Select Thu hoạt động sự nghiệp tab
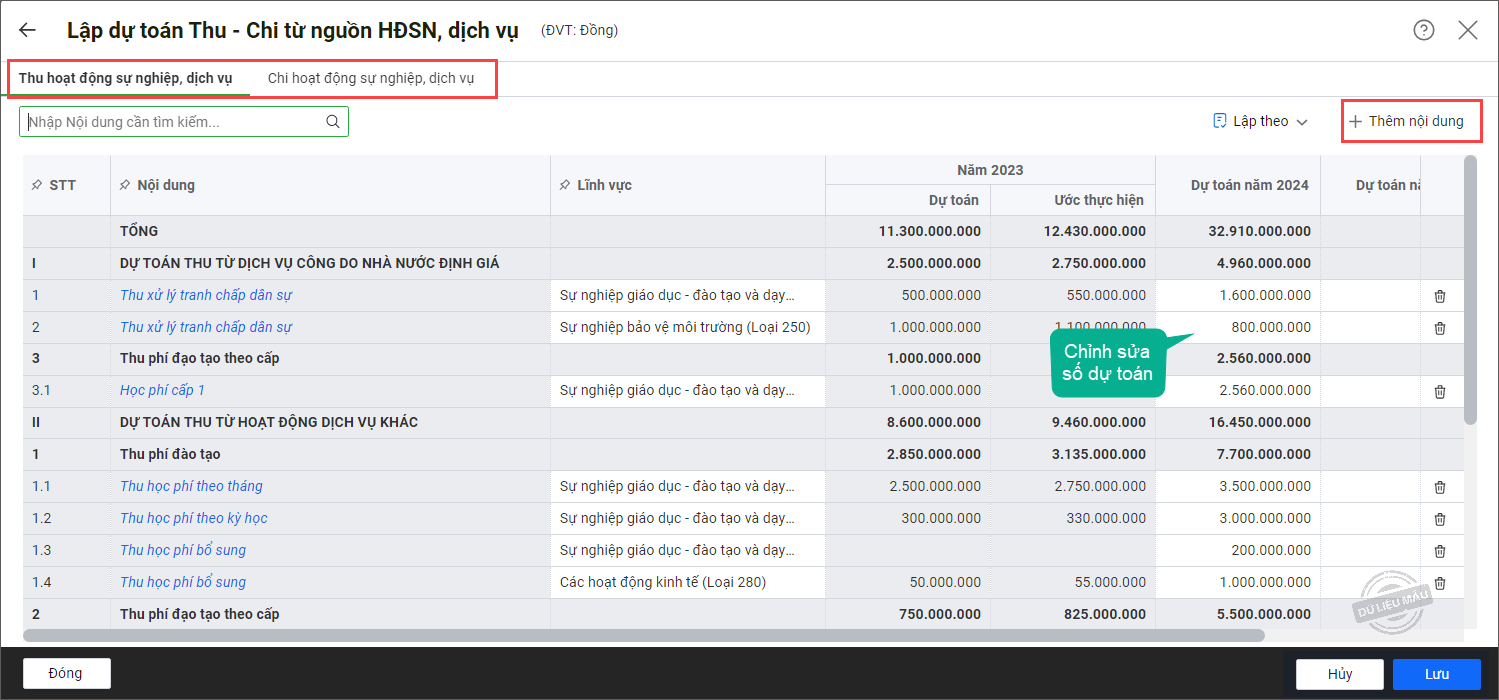The height and width of the screenshot is (700, 1499). (x=126, y=78)
